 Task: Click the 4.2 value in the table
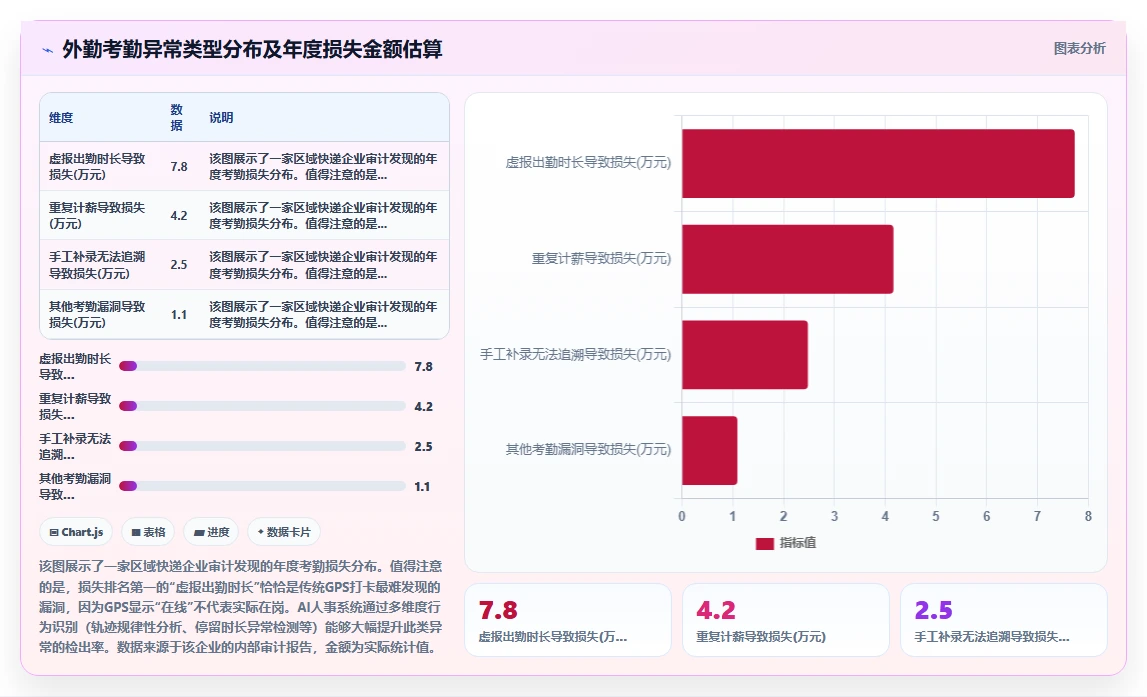tap(179, 216)
